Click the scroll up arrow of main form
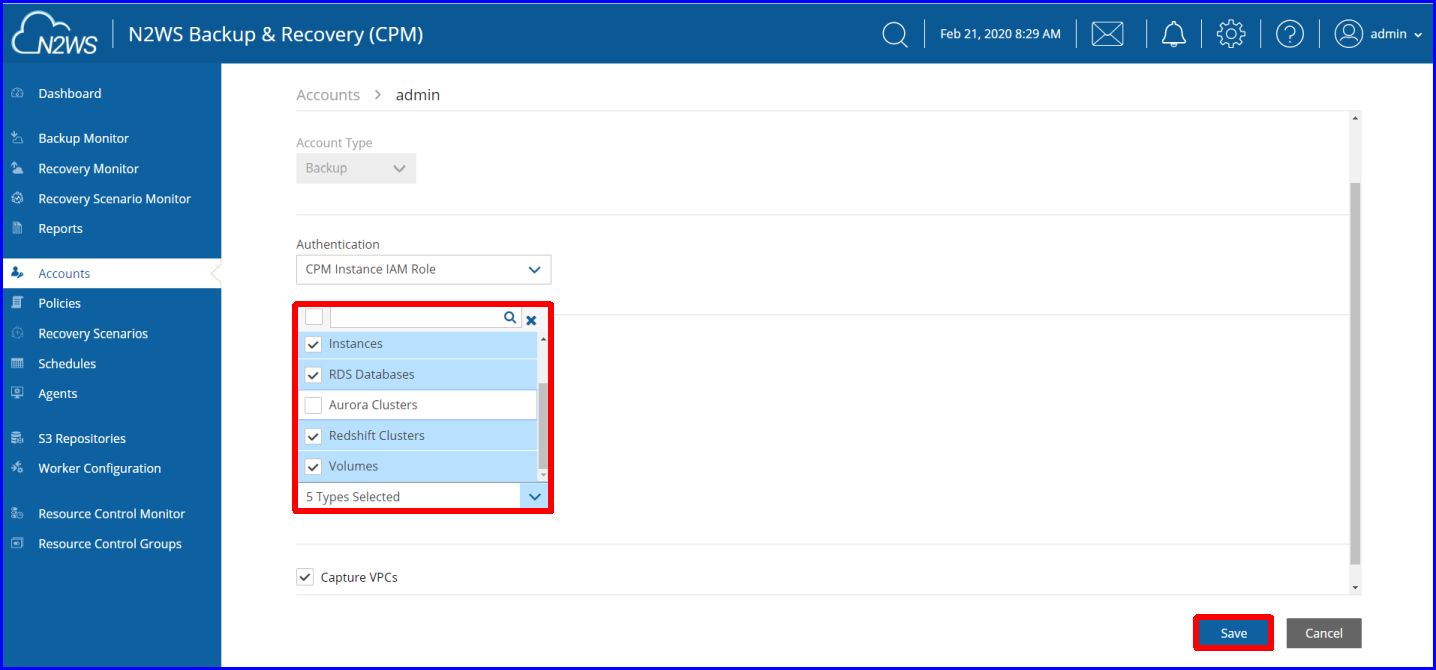Screen dimensions: 1436x670 click(x=1355, y=118)
